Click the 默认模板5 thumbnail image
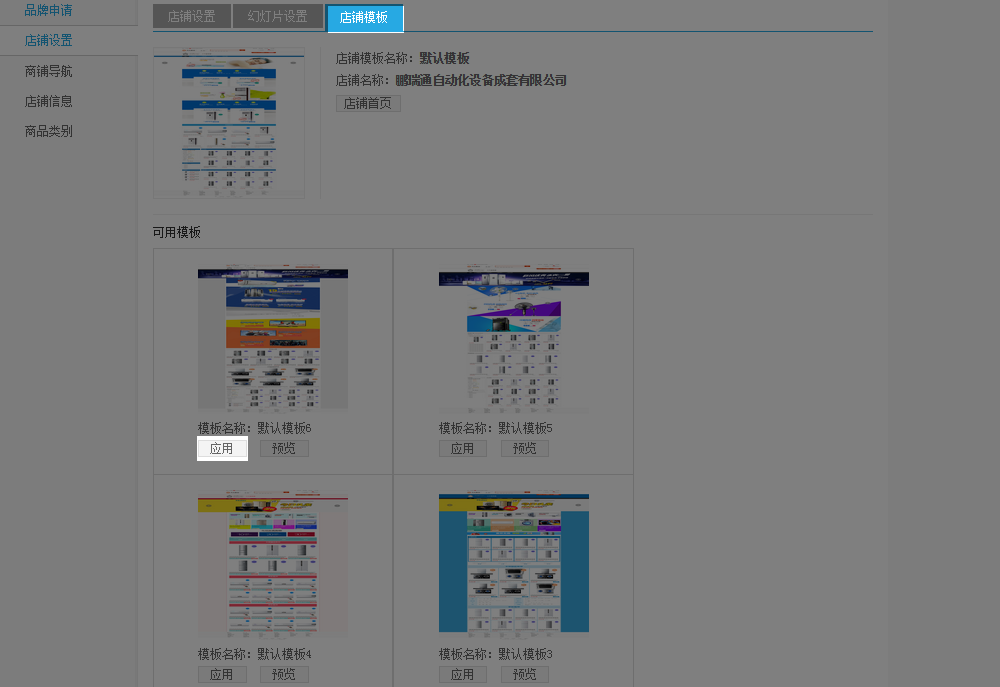The width and height of the screenshot is (1000, 687). point(514,340)
